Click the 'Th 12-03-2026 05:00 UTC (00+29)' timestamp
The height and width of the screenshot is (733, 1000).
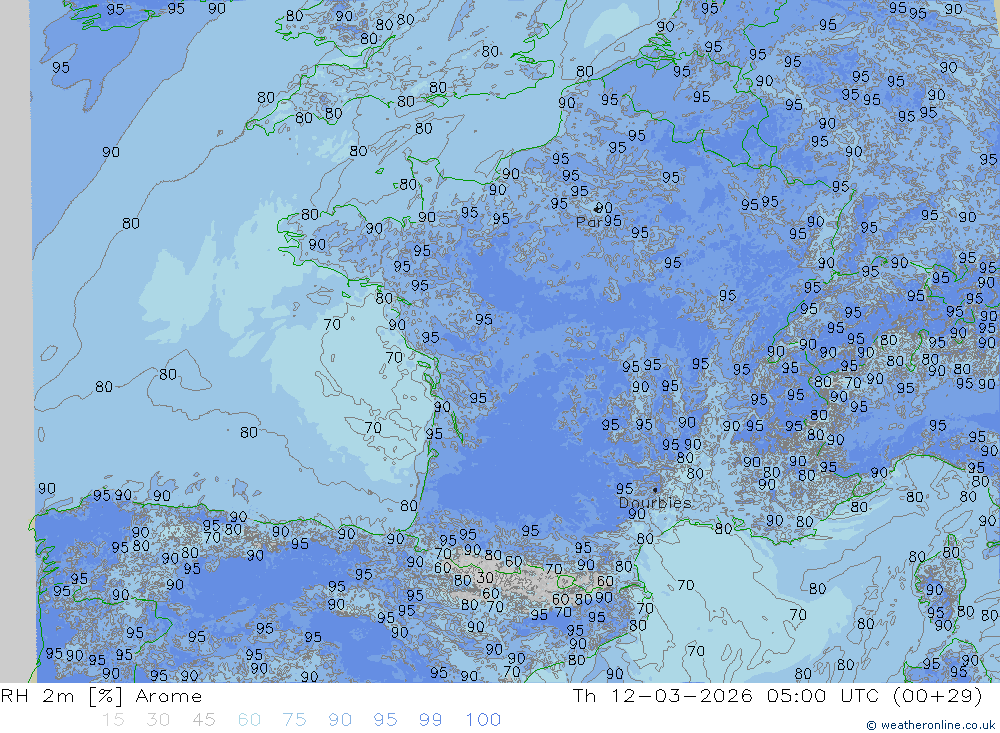[x=777, y=696]
